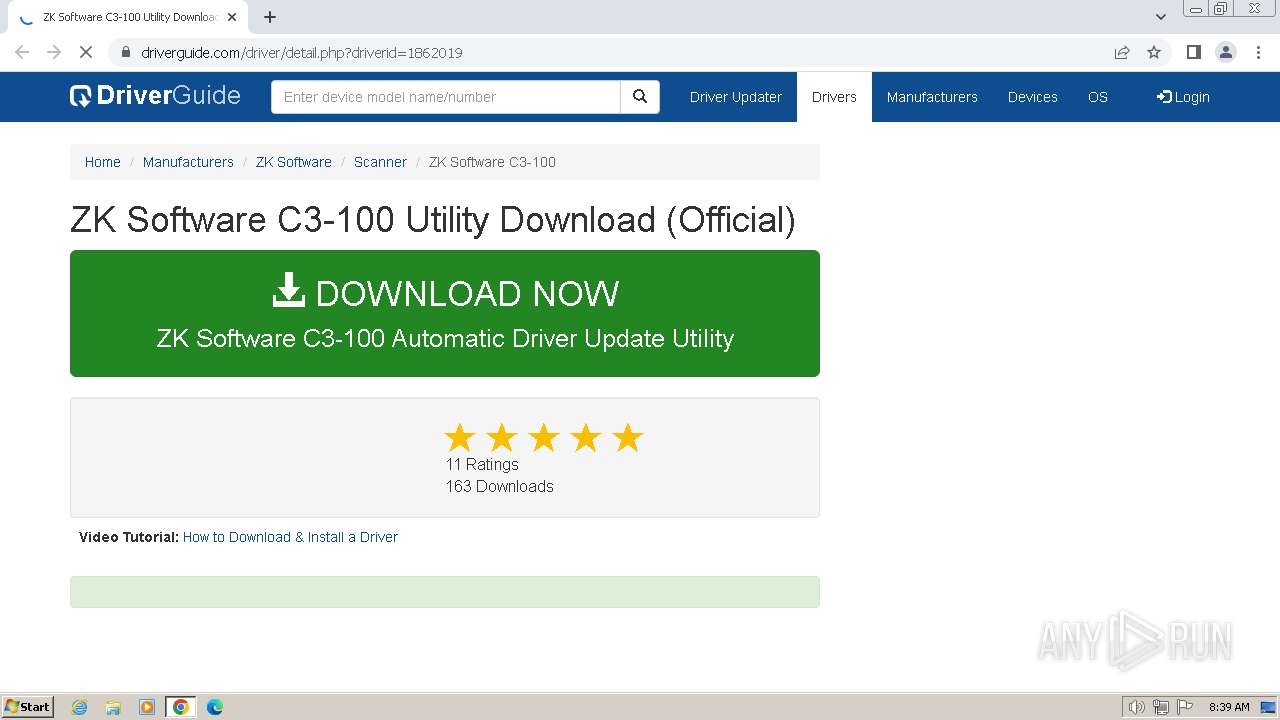Open the Windows Start menu
Image resolution: width=1280 pixels, height=720 pixels.
tap(28, 707)
